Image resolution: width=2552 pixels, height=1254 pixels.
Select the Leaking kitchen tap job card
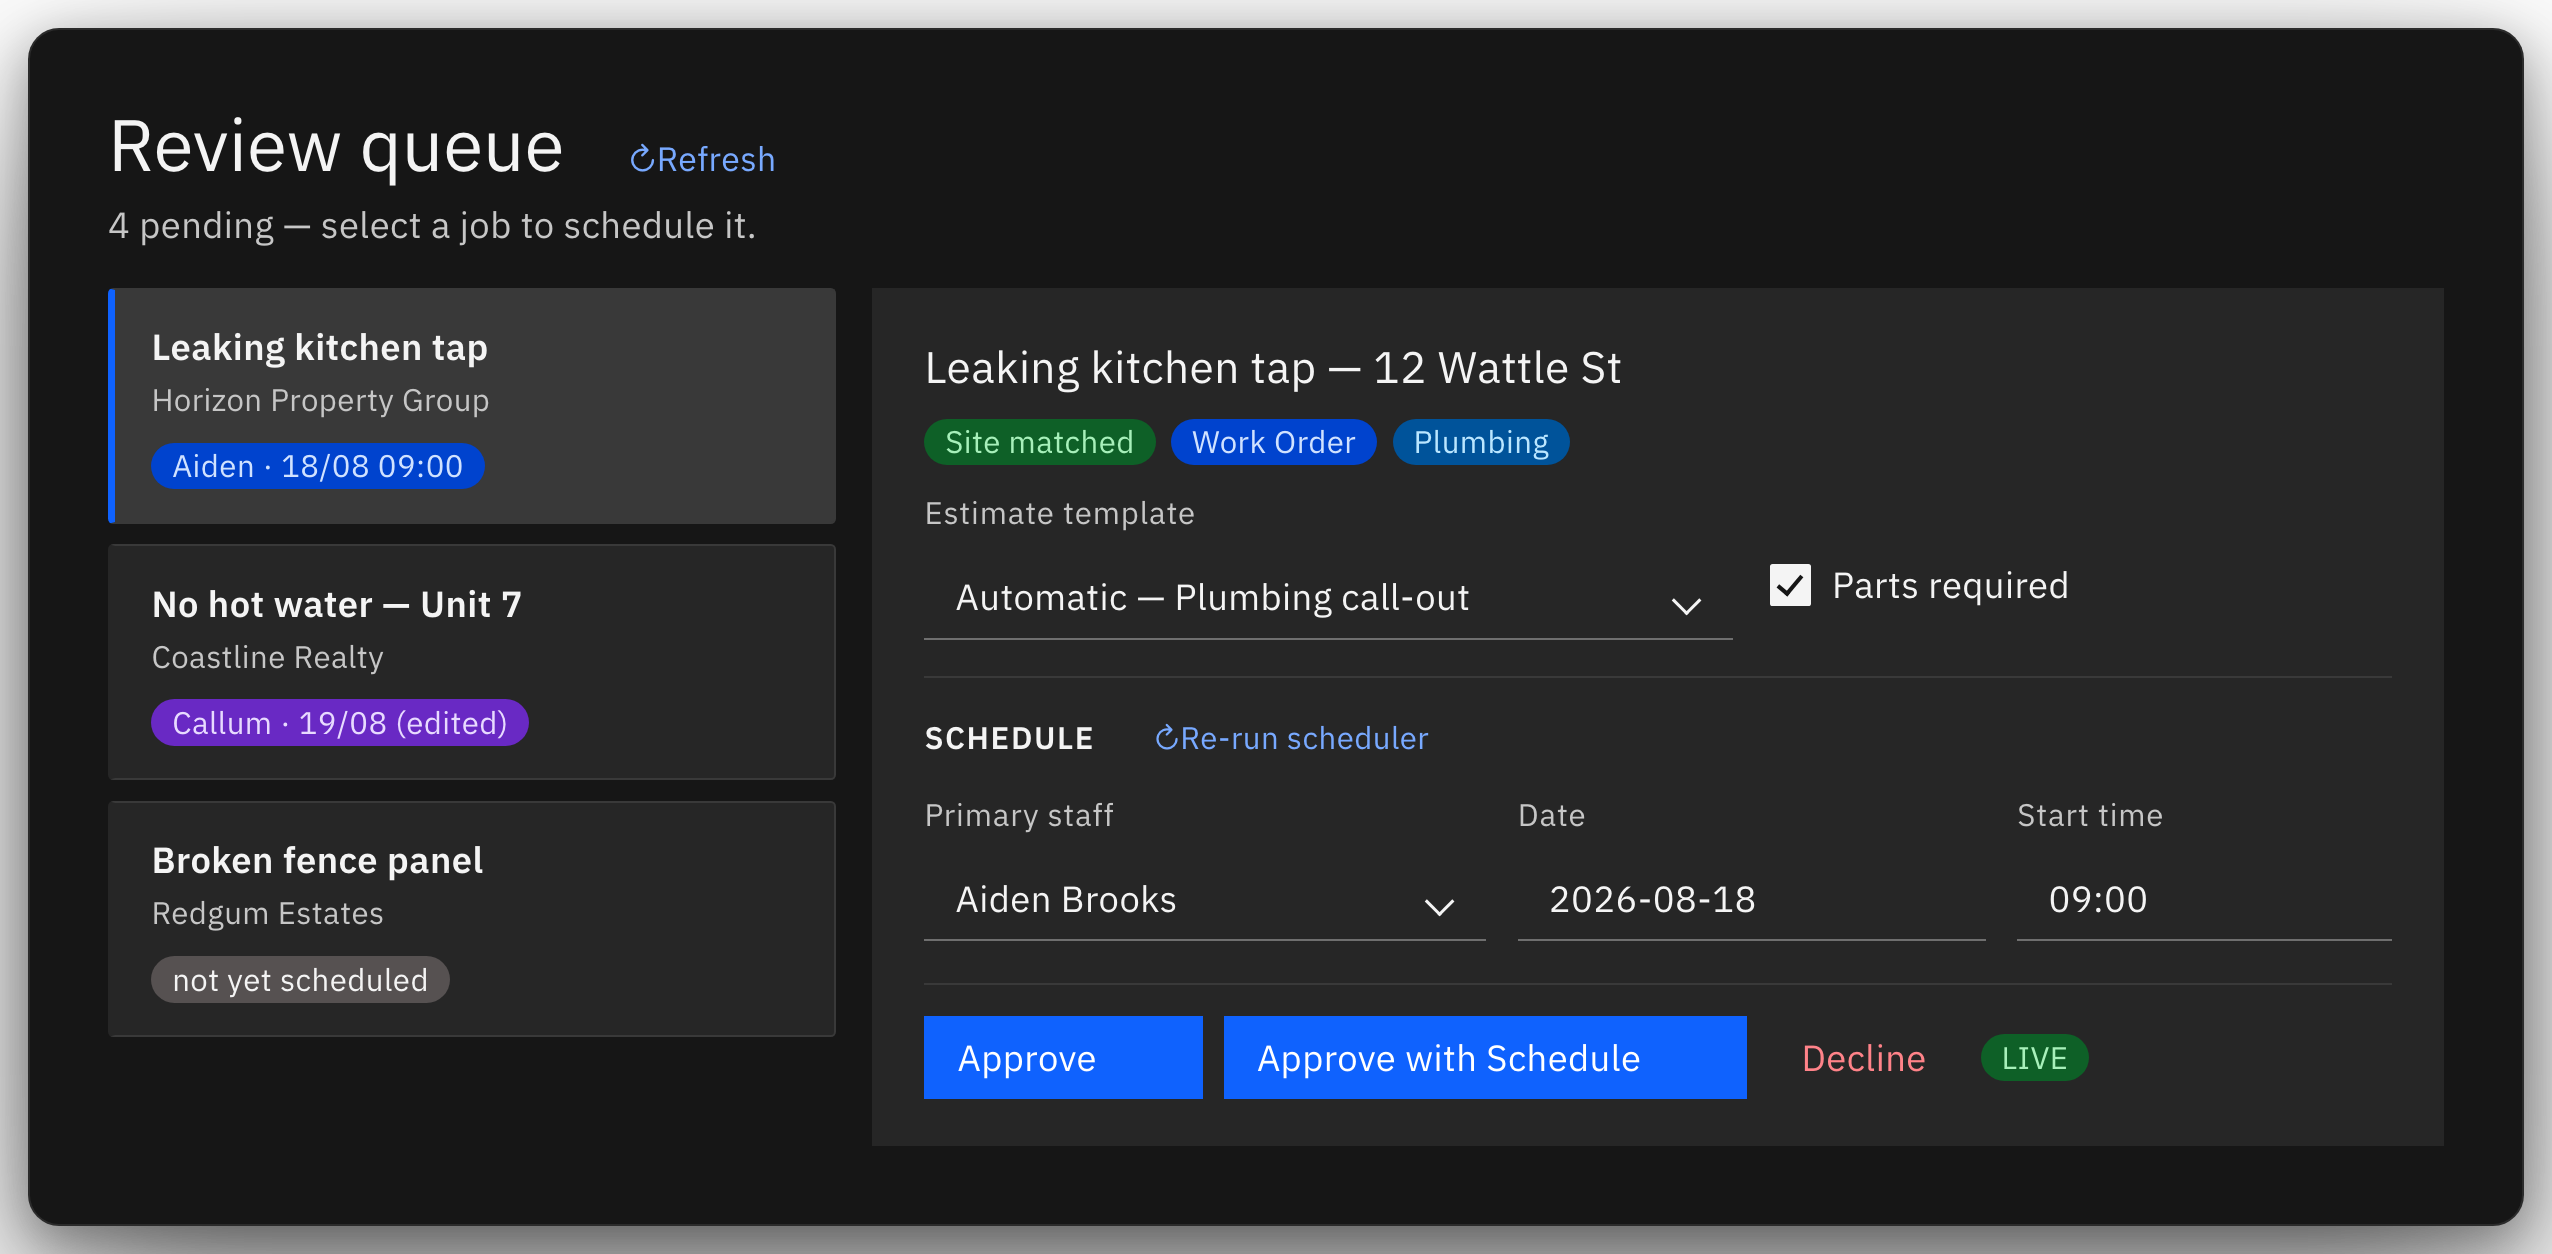[x=472, y=406]
